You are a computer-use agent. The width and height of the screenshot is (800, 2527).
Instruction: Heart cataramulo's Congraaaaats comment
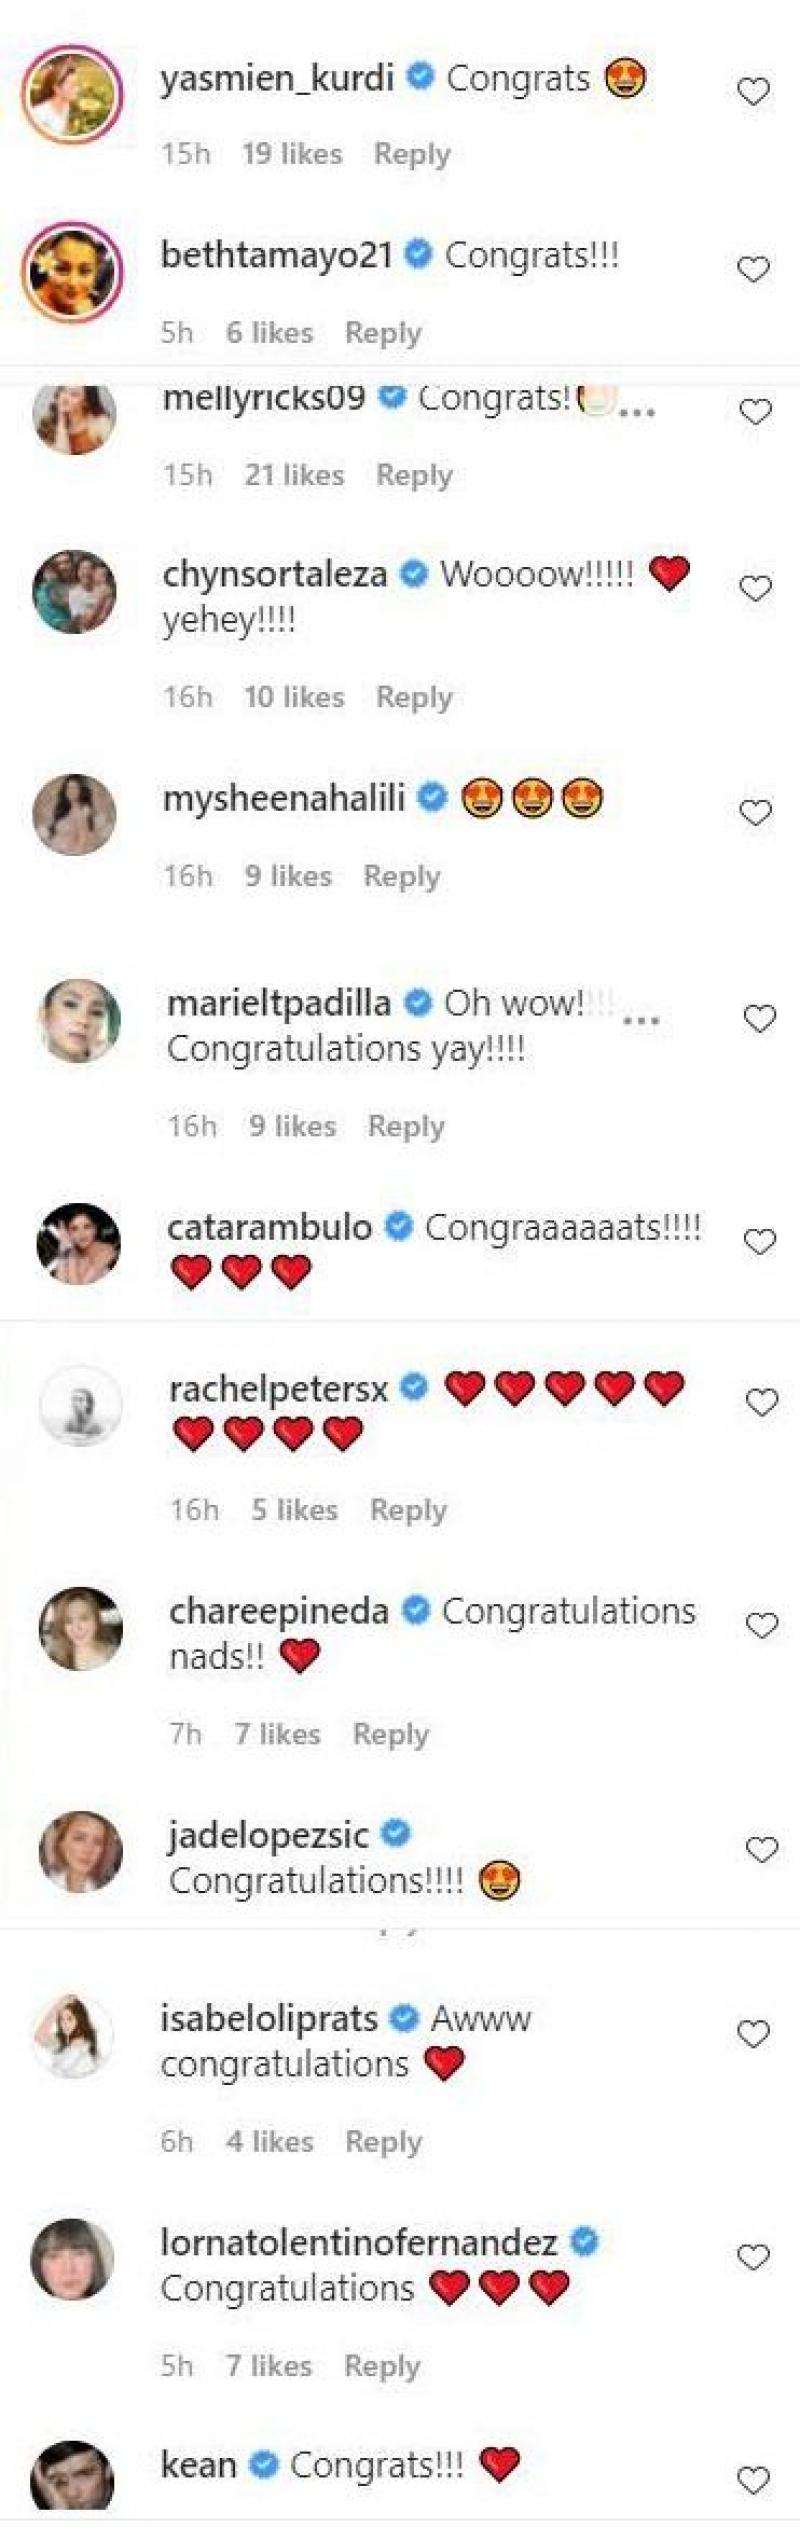click(760, 1242)
